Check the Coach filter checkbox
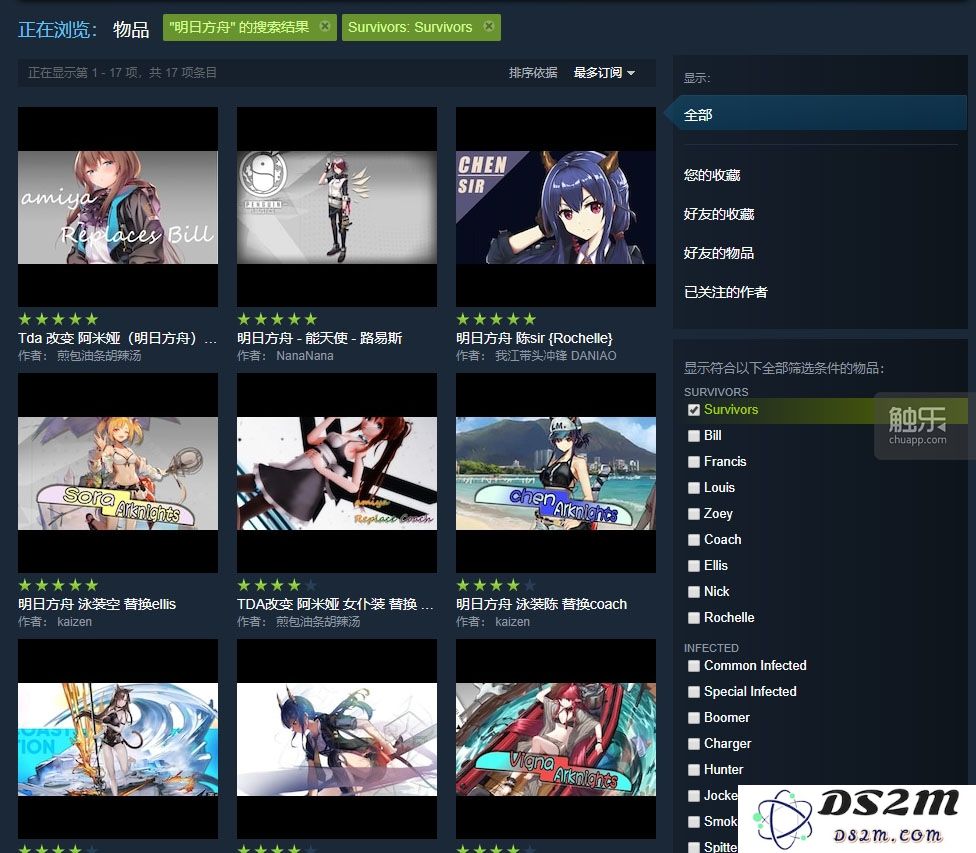The width and height of the screenshot is (976, 853). coord(693,540)
